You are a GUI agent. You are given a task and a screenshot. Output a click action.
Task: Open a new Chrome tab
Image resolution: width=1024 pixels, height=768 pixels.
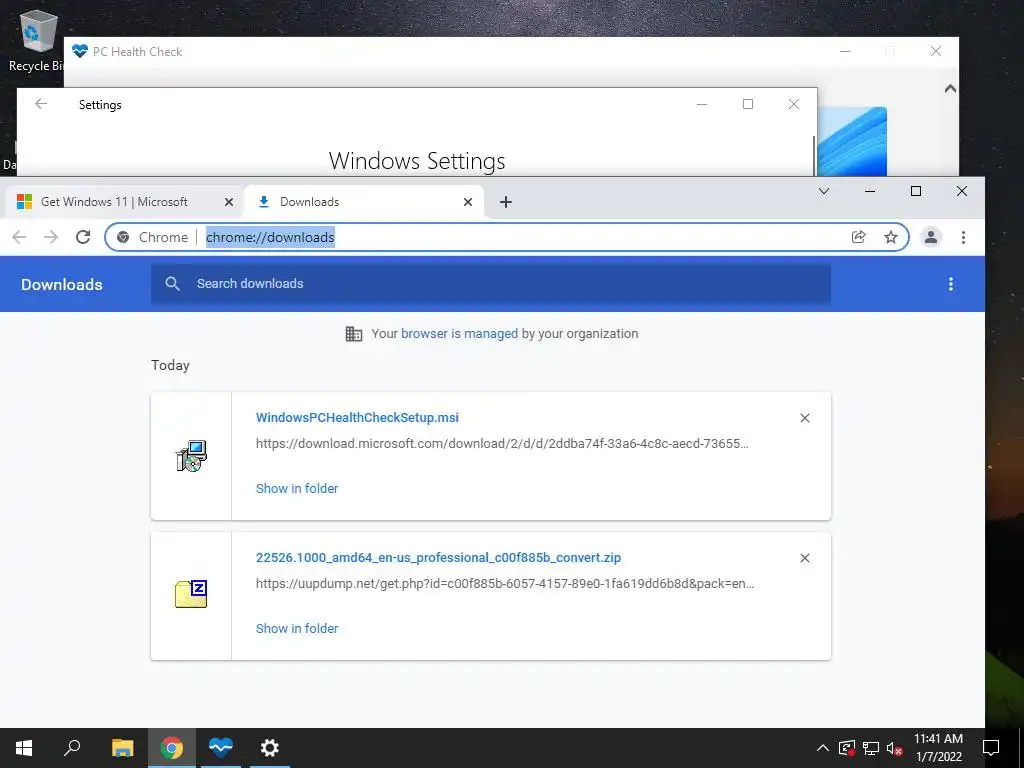tap(505, 202)
